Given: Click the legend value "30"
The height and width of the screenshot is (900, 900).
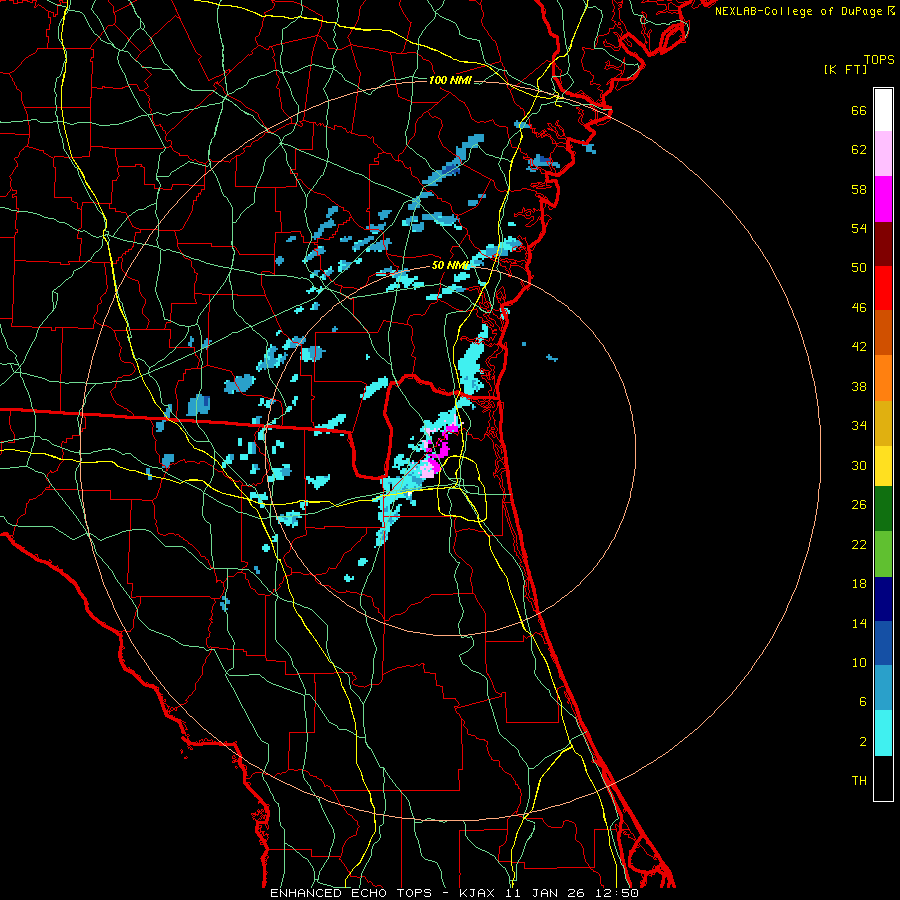Looking at the screenshot, I should [859, 465].
